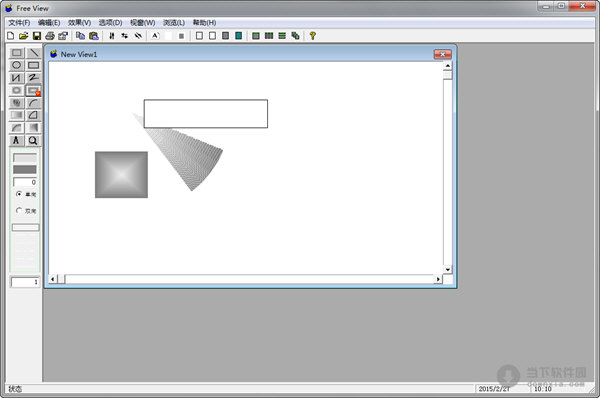The image size is (600, 398).
Task: Click the yellow question mark help icon
Action: pyautogui.click(x=313, y=36)
